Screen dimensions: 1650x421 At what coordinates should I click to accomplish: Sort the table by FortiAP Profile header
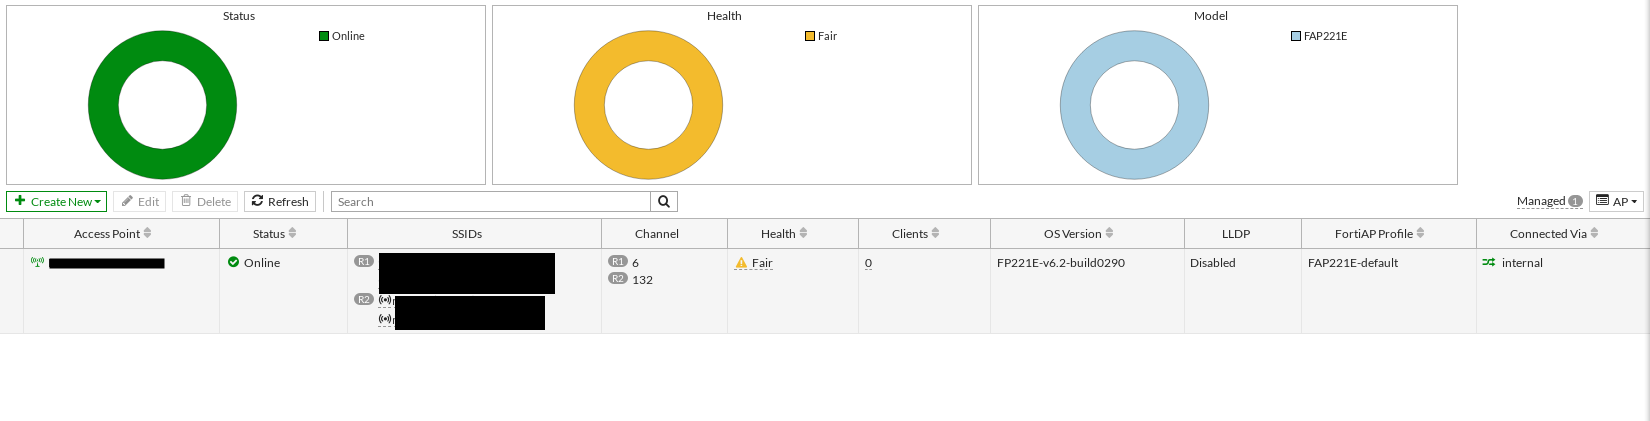click(1379, 234)
